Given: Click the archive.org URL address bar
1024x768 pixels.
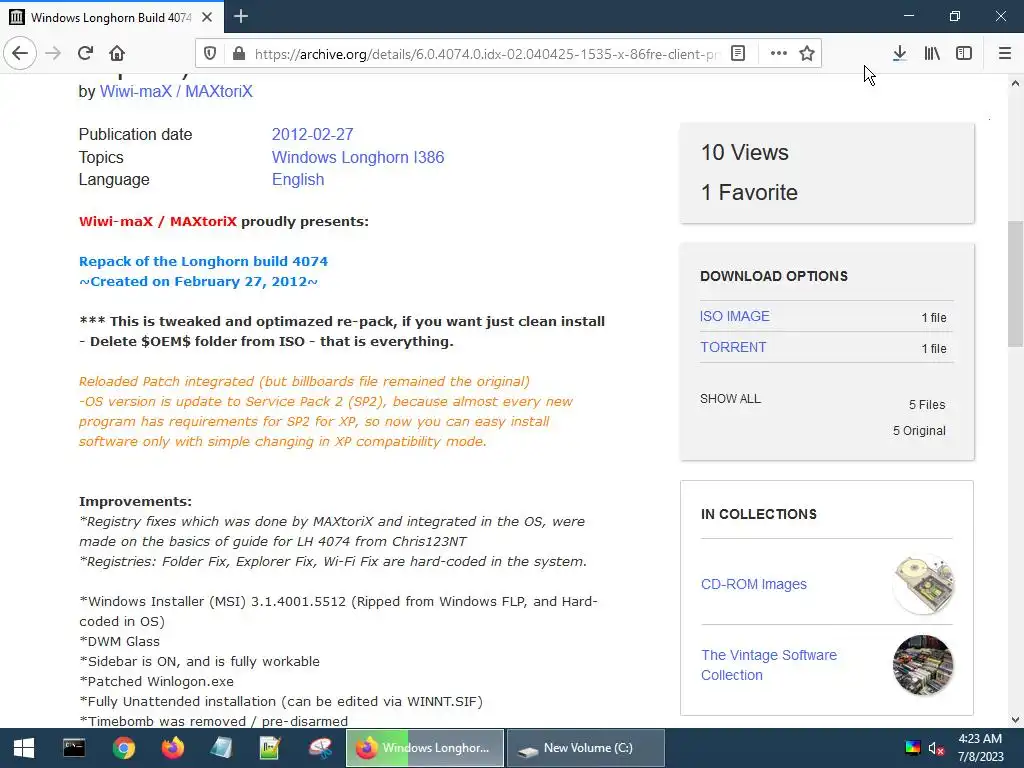Looking at the screenshot, I should point(487,54).
